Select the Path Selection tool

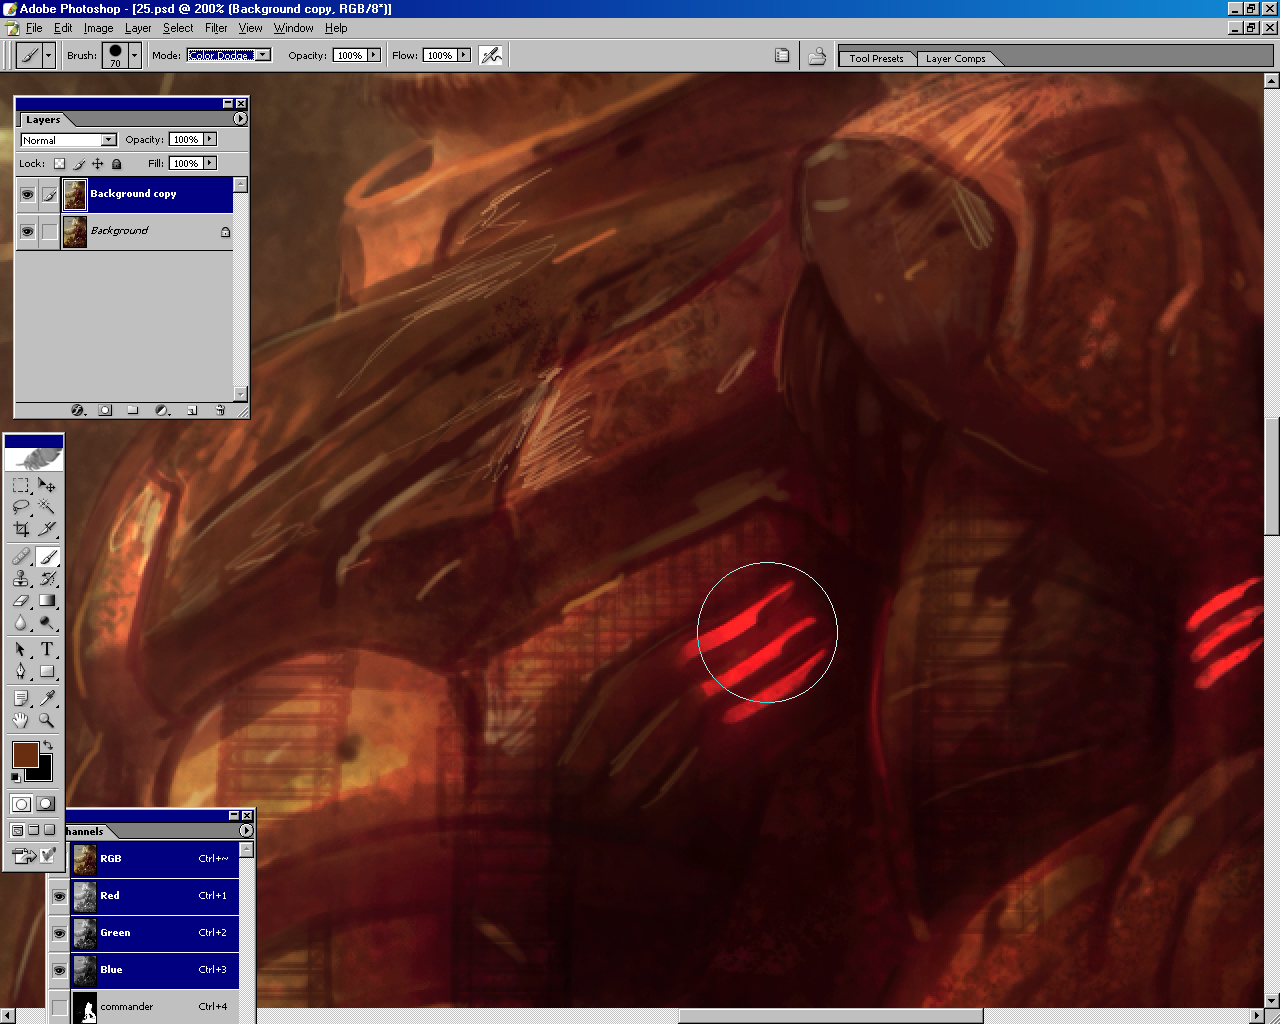[21, 650]
